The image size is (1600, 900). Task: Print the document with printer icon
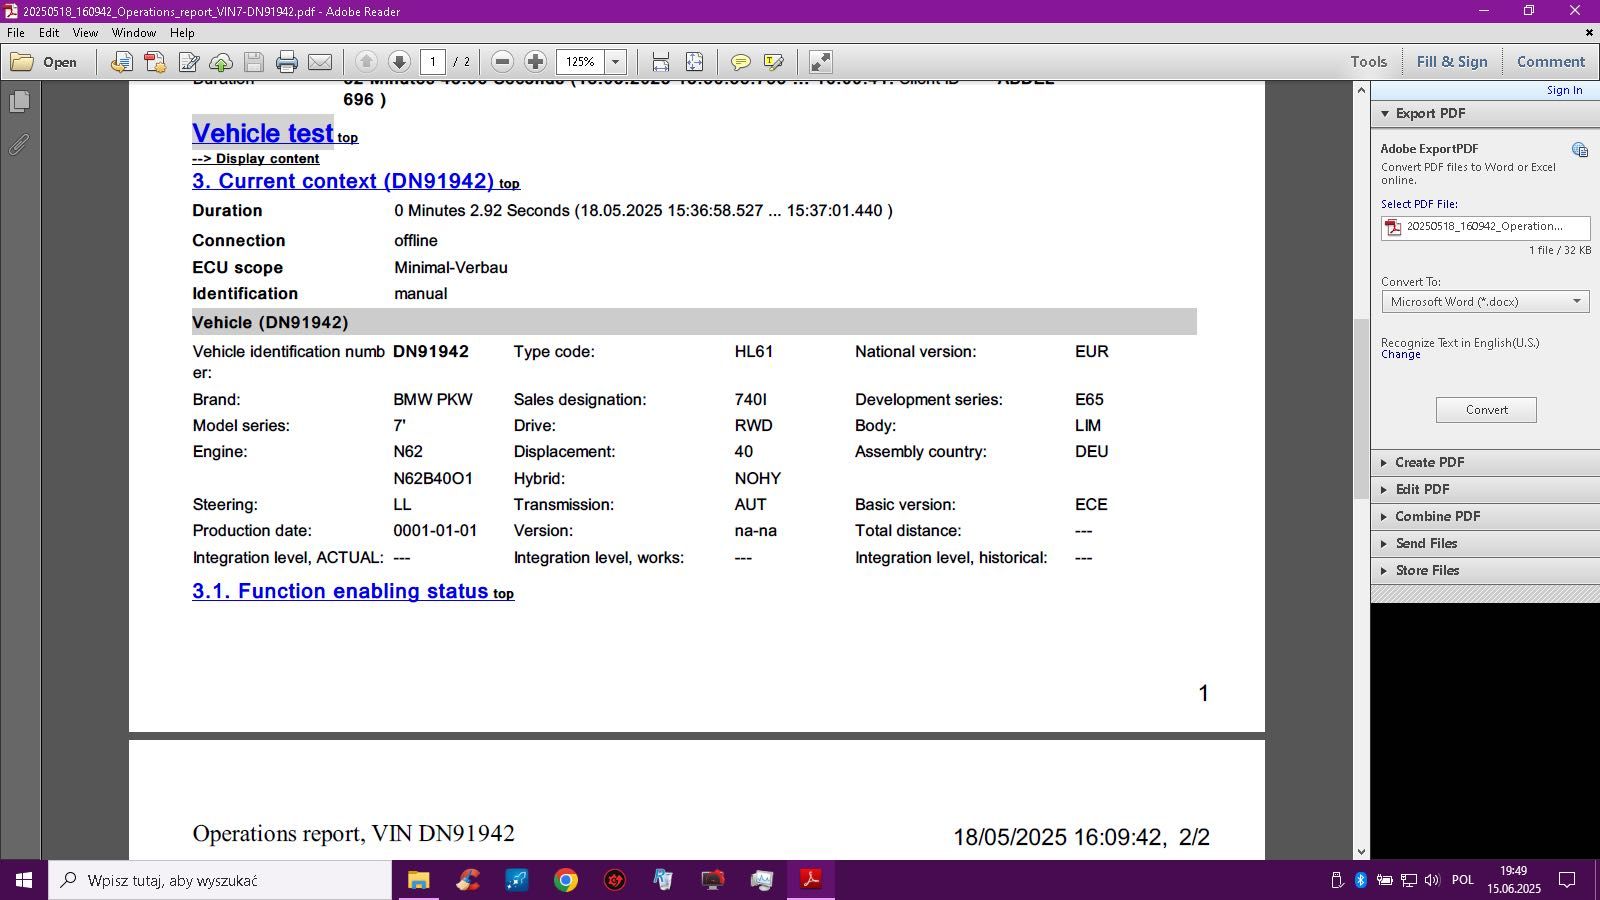[x=287, y=62]
